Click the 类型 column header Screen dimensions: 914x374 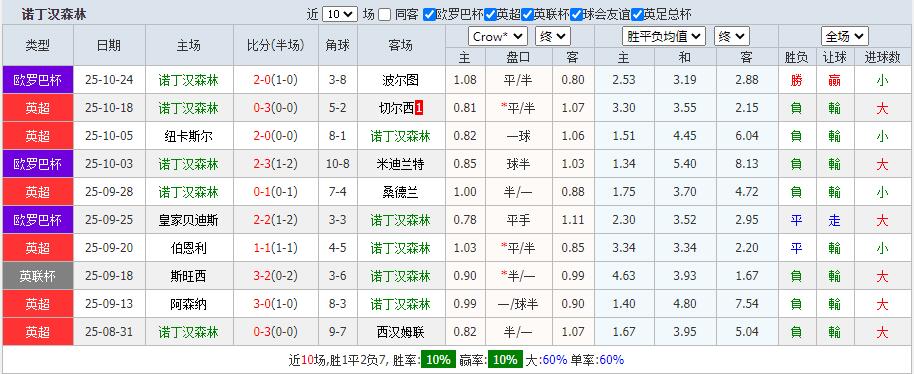click(x=38, y=45)
